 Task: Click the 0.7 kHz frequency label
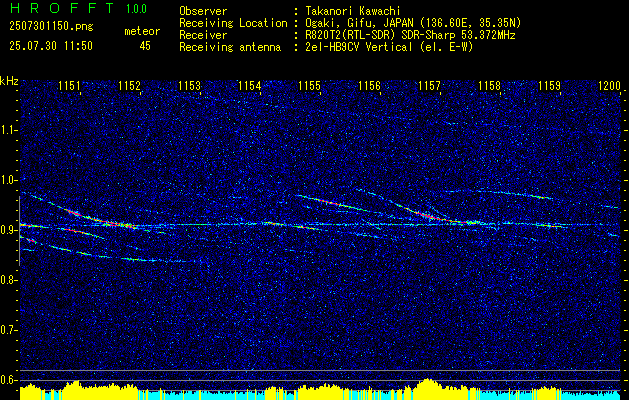point(7,330)
